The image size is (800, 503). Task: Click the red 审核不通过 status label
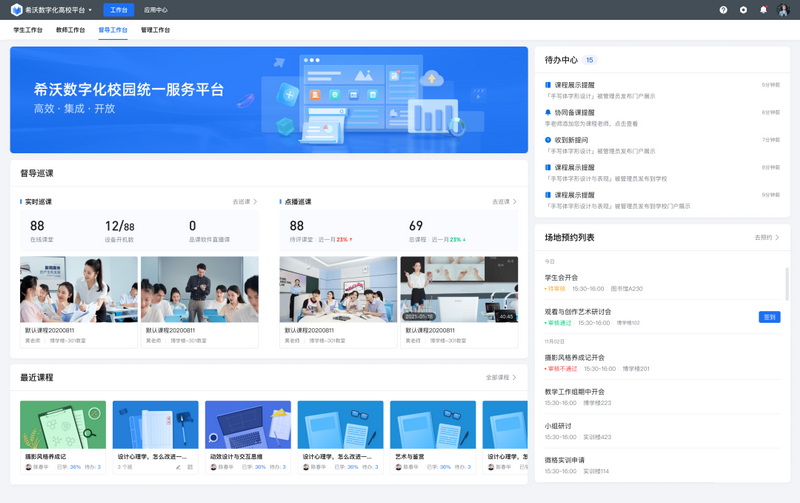pyautogui.click(x=562, y=369)
